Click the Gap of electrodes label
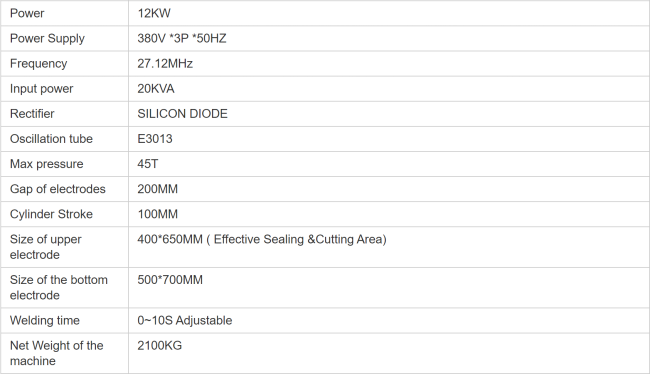The width and height of the screenshot is (650, 374). (x=58, y=189)
